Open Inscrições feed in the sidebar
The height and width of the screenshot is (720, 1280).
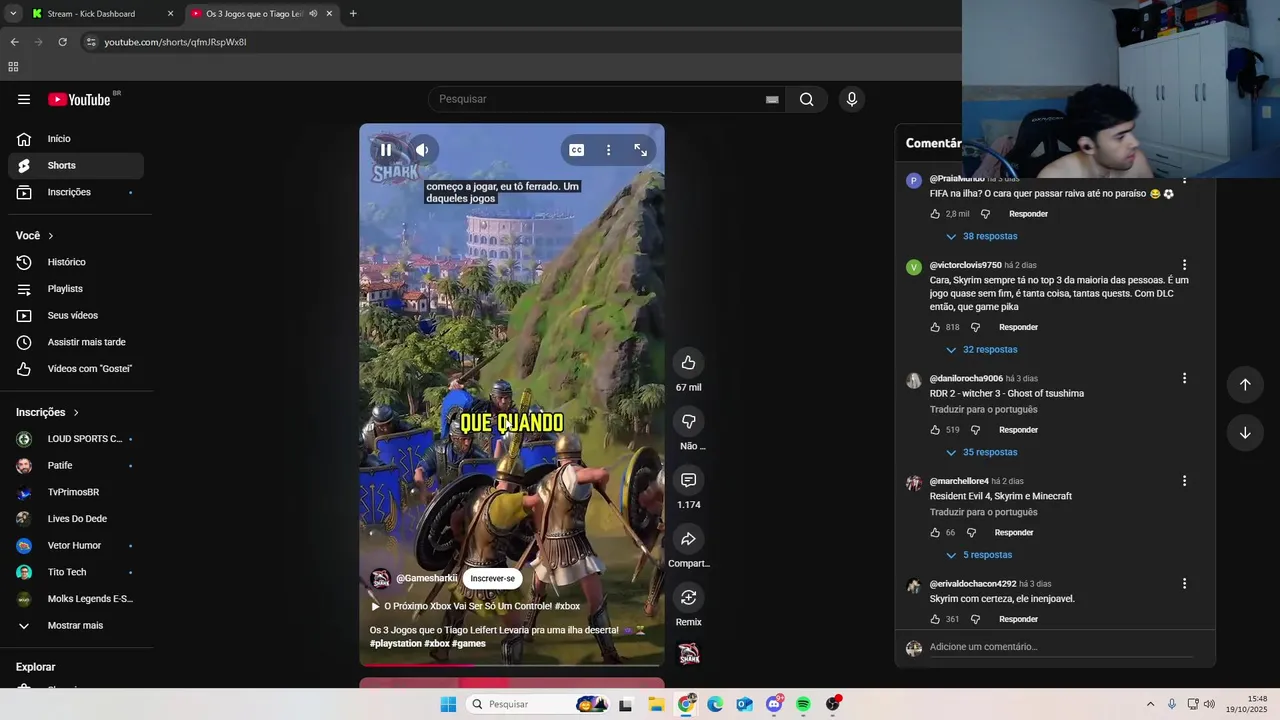pyautogui.click(x=76, y=192)
